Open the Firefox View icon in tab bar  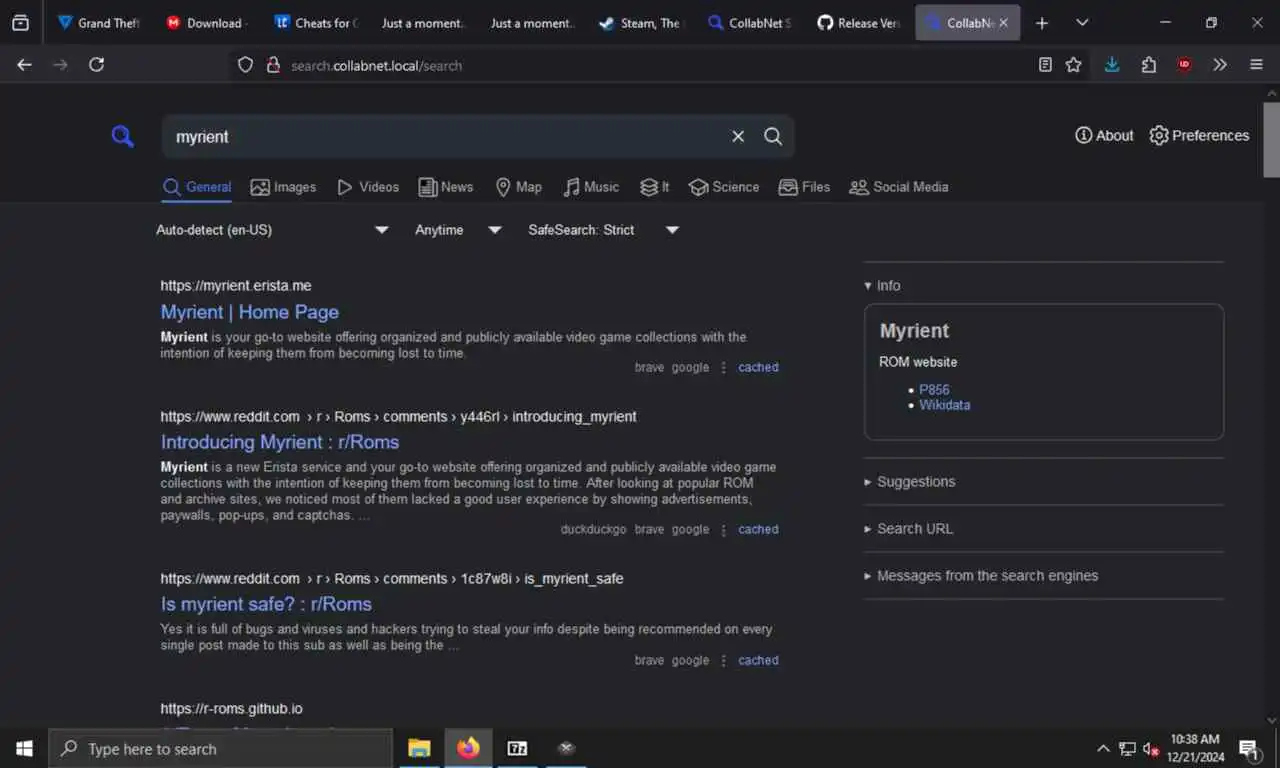20,22
